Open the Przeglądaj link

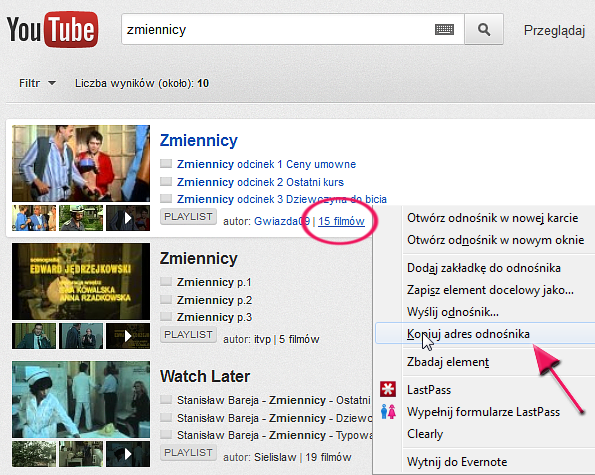pyautogui.click(x=554, y=30)
